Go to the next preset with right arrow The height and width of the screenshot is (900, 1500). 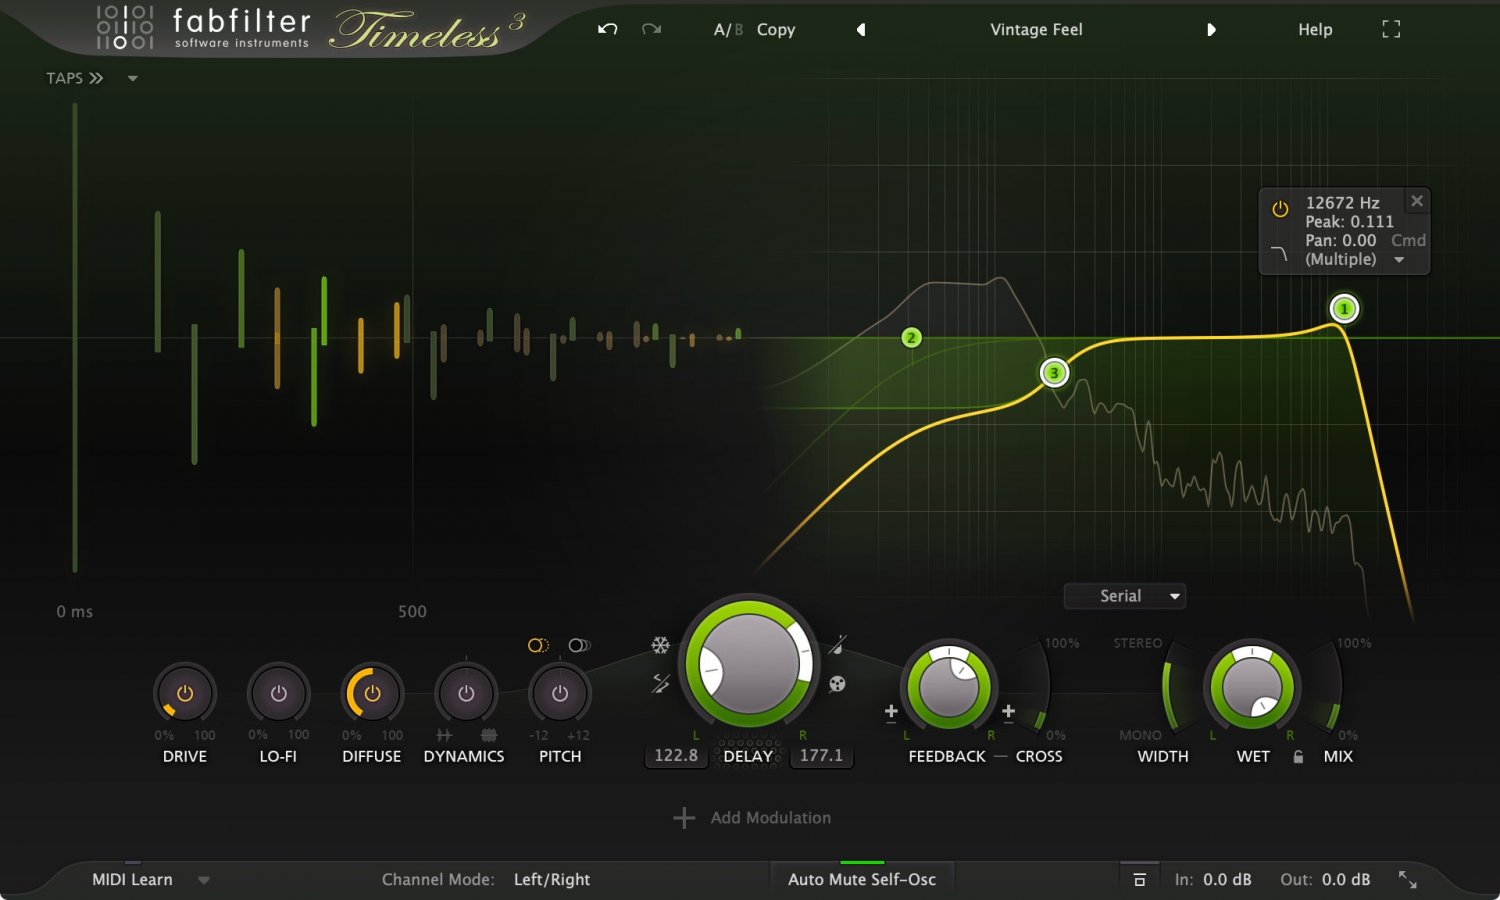(x=1211, y=29)
